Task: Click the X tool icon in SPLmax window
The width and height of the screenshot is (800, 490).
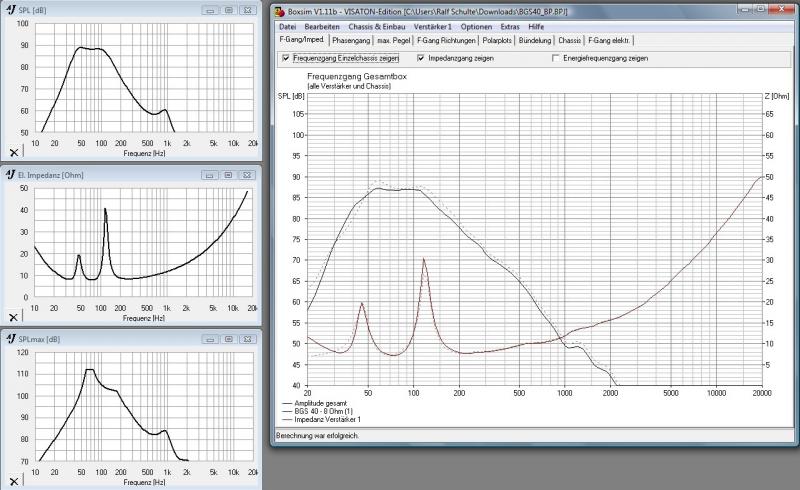Action: (12, 481)
